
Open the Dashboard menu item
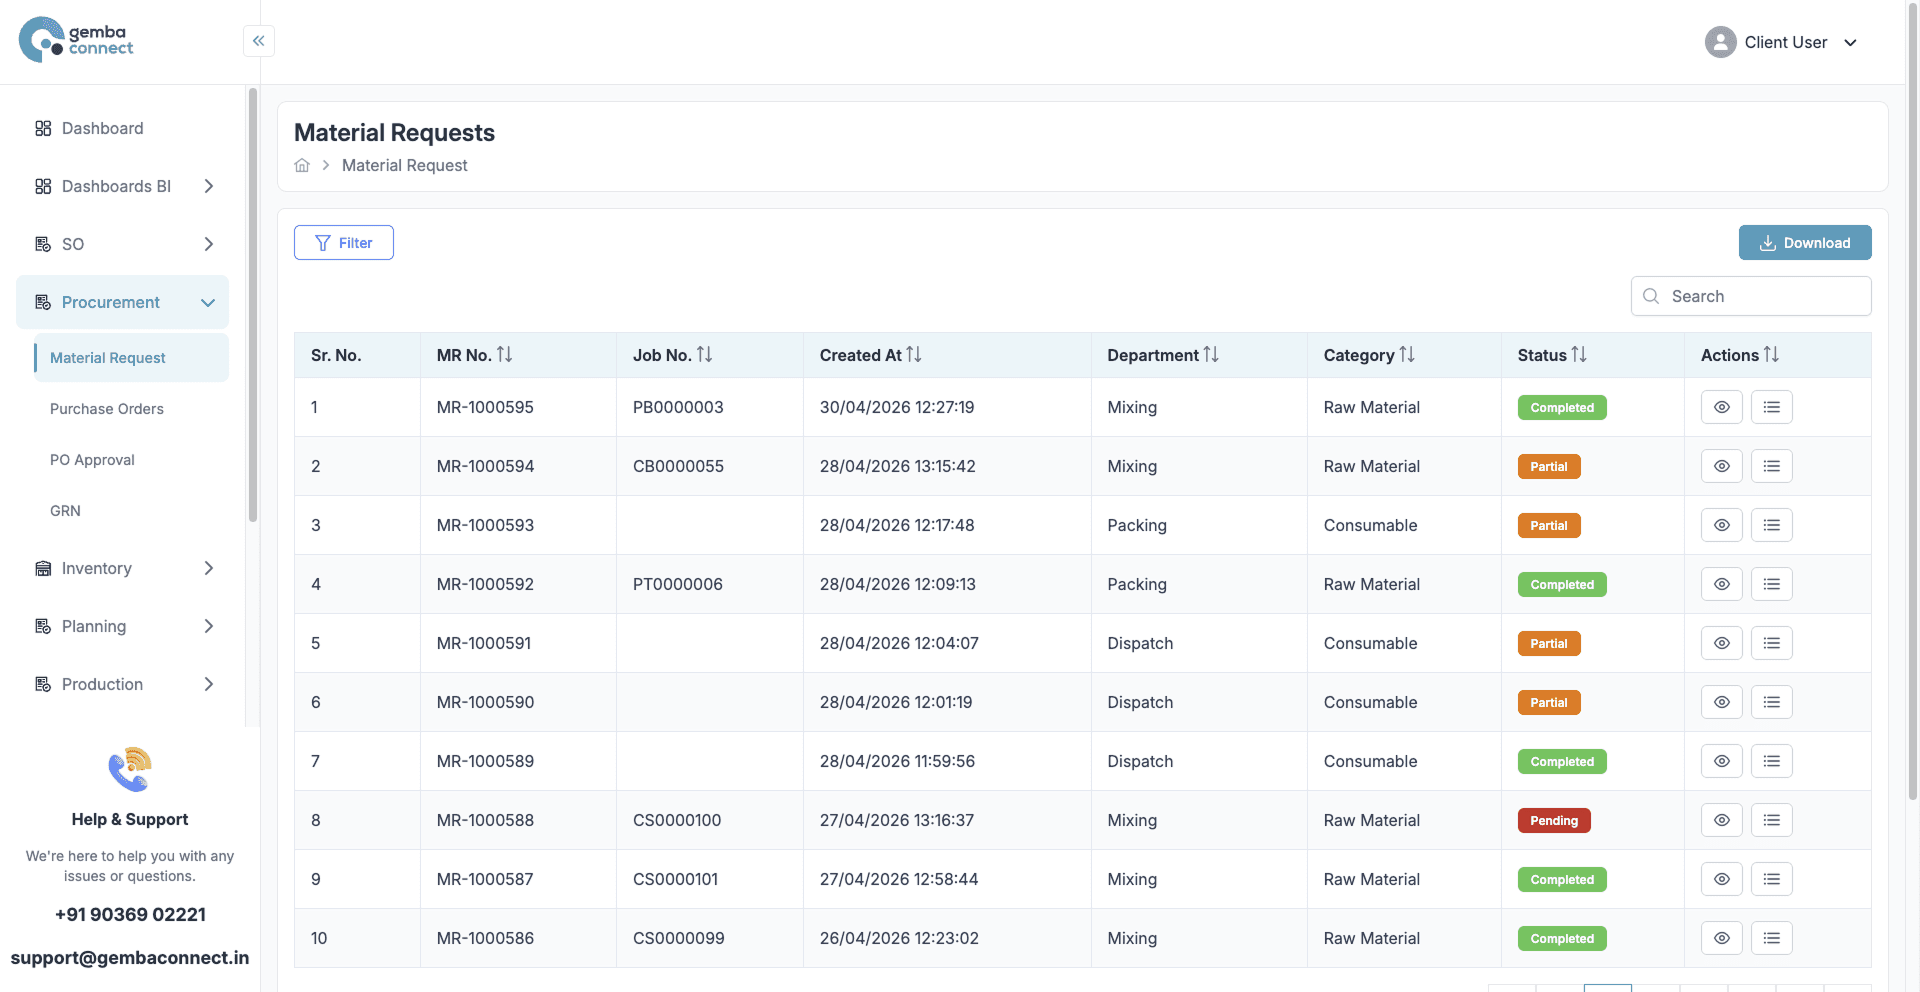point(122,128)
